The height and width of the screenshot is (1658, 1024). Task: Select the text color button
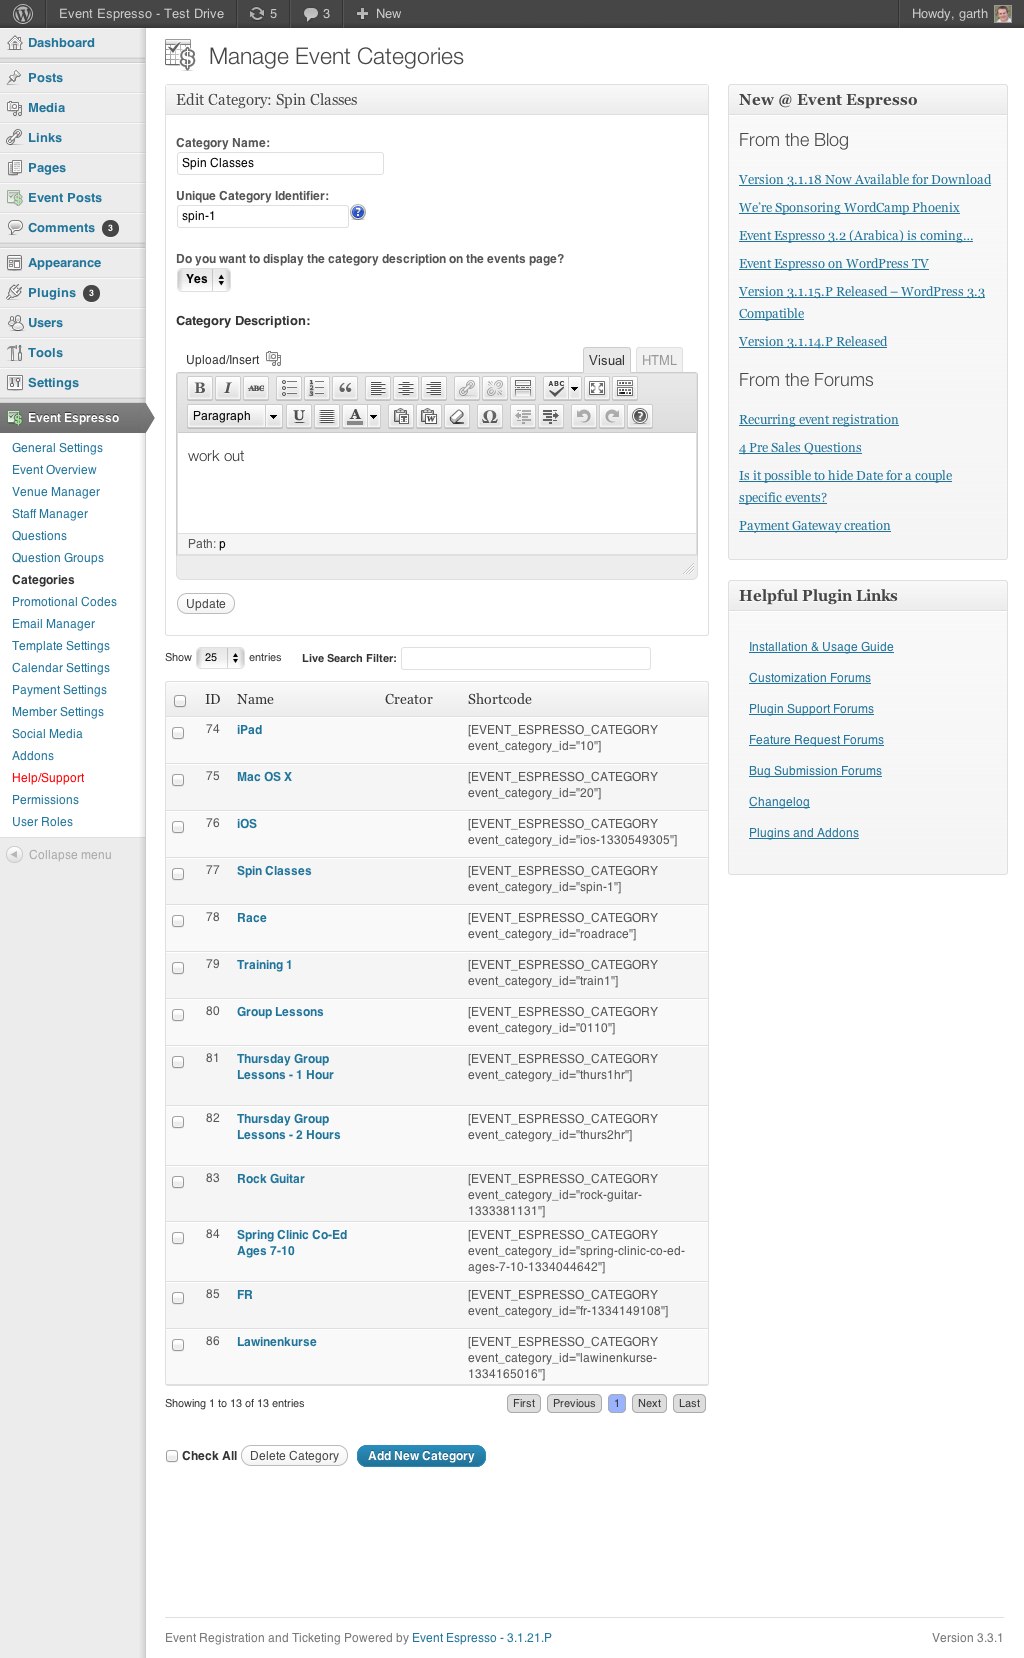[355, 416]
